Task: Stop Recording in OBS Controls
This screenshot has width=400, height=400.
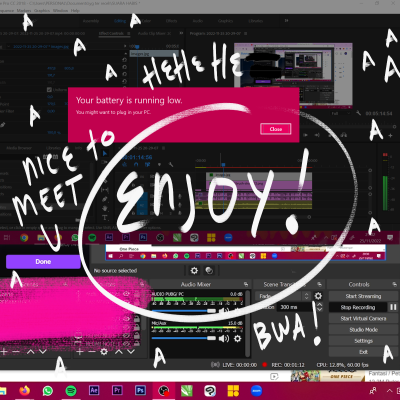Action: 358,307
